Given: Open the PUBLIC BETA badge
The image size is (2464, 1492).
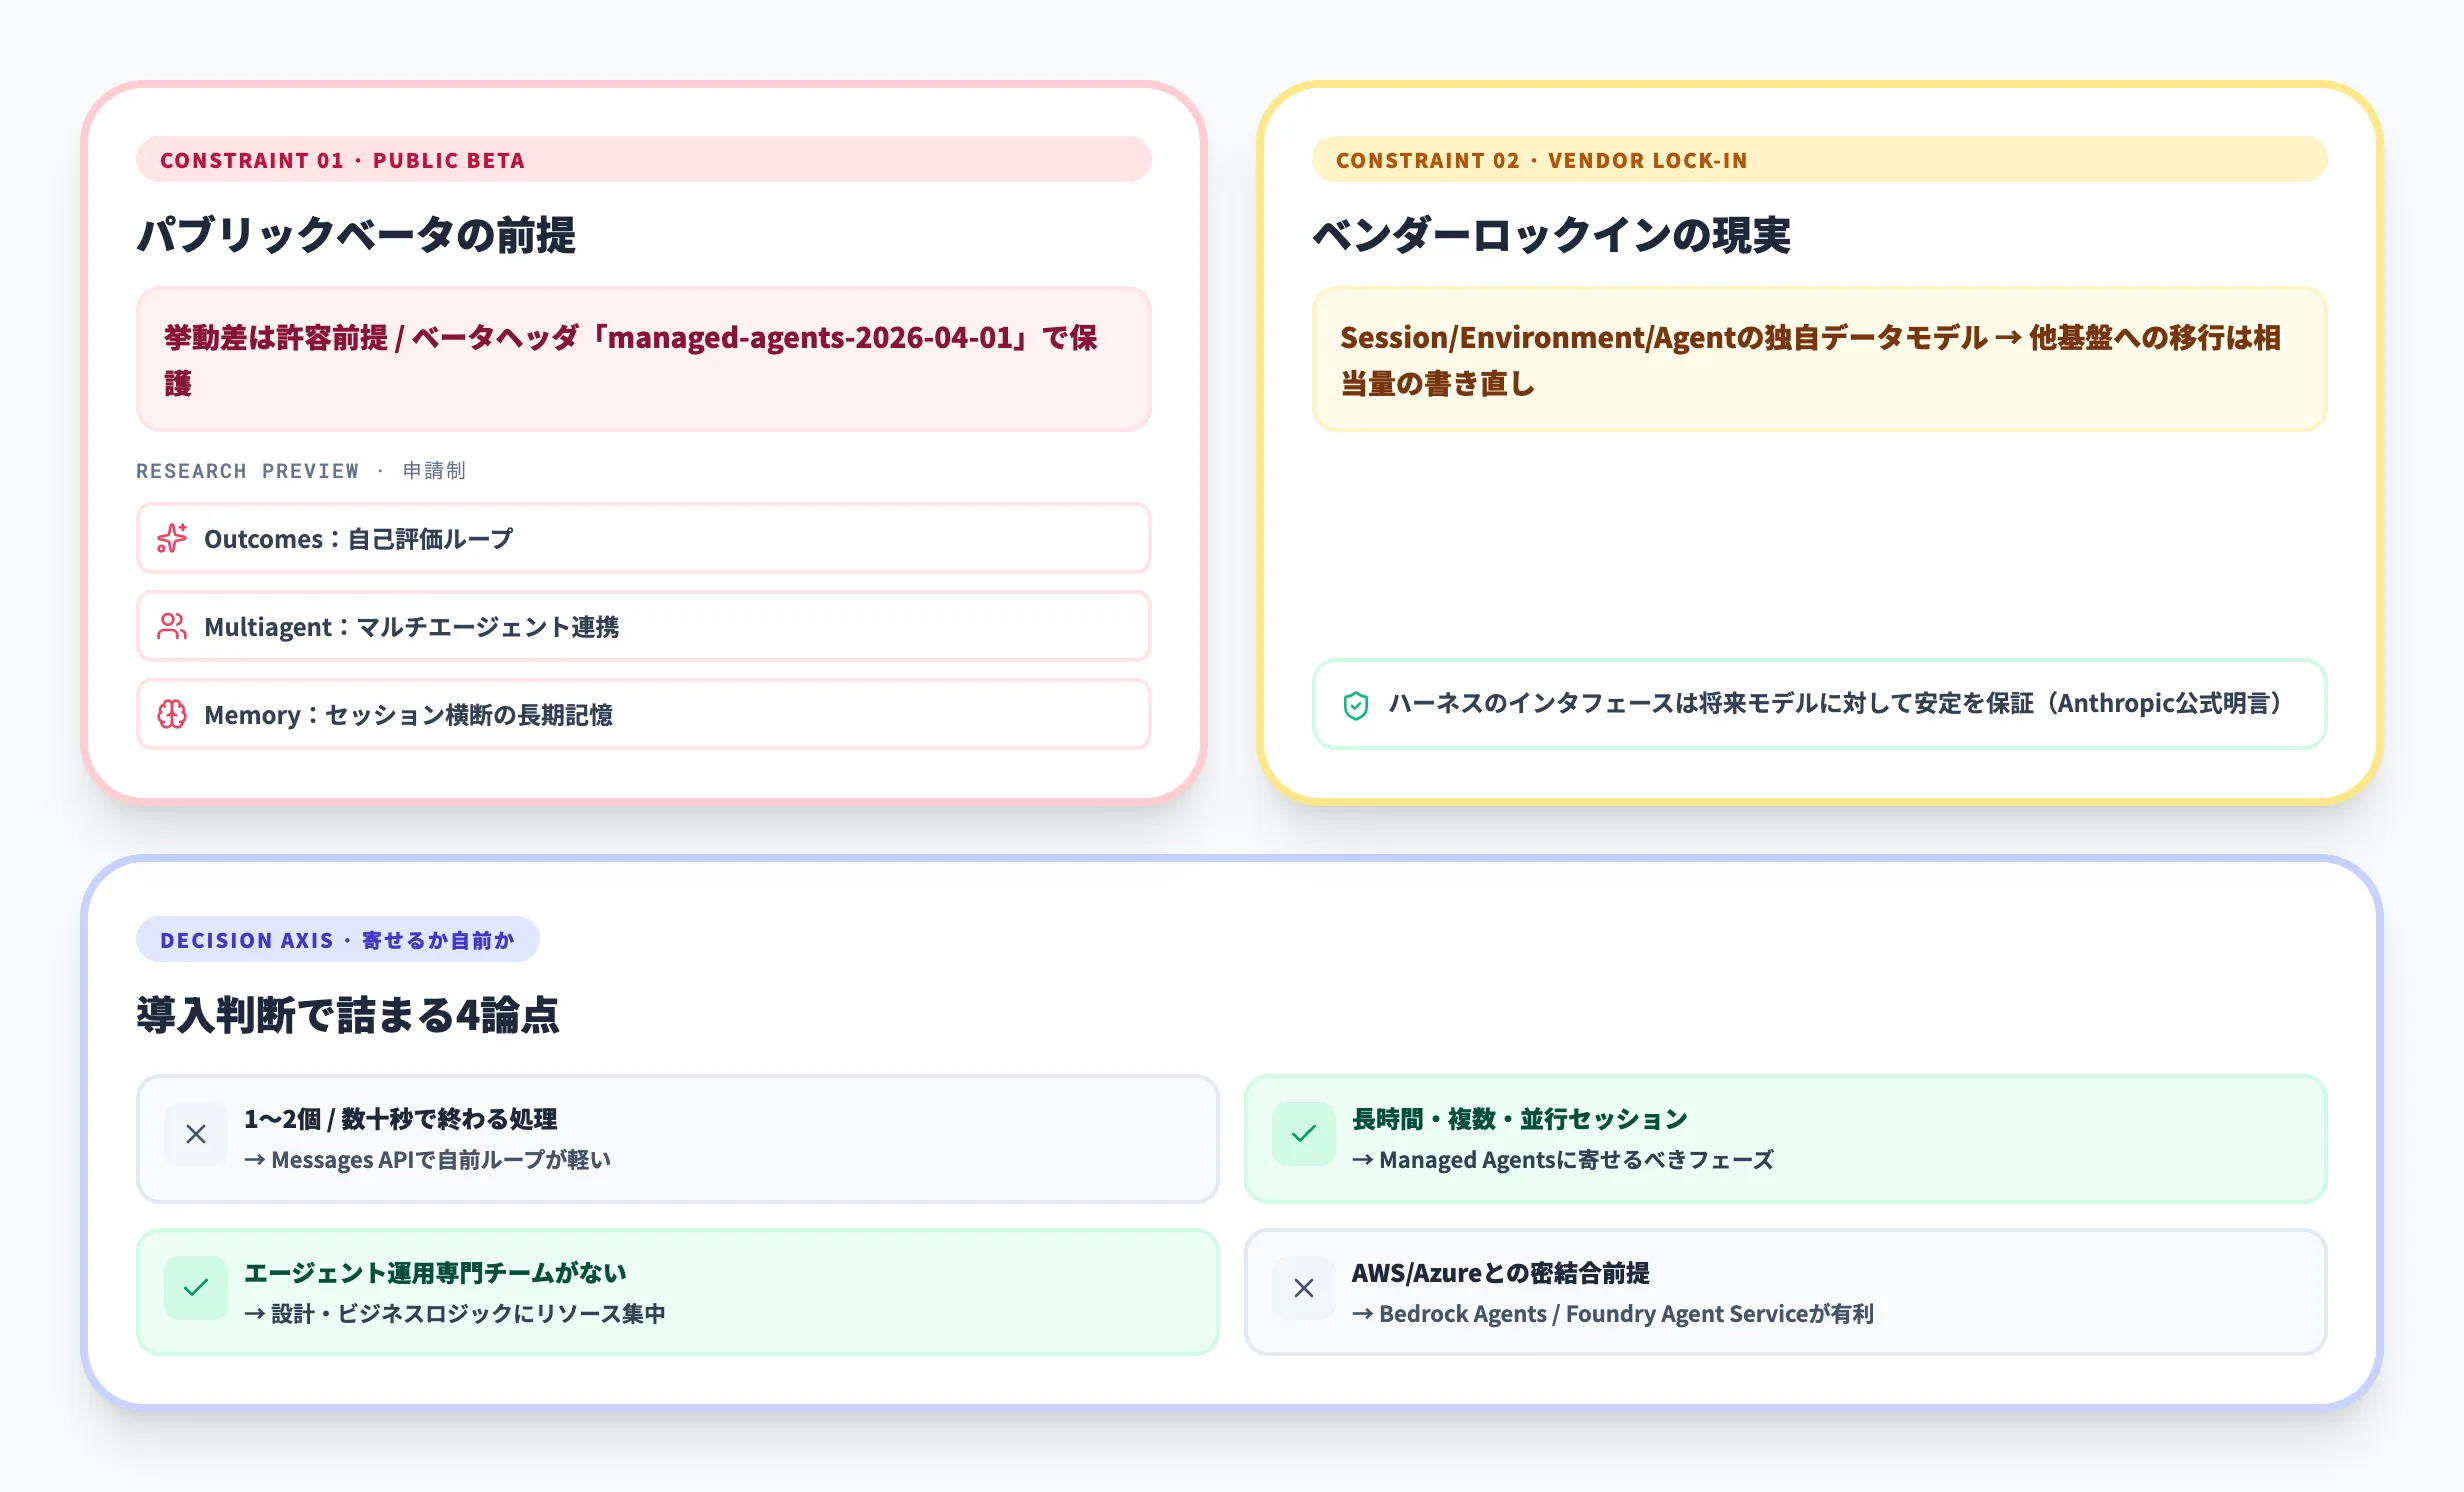Looking at the screenshot, I should pos(343,160).
